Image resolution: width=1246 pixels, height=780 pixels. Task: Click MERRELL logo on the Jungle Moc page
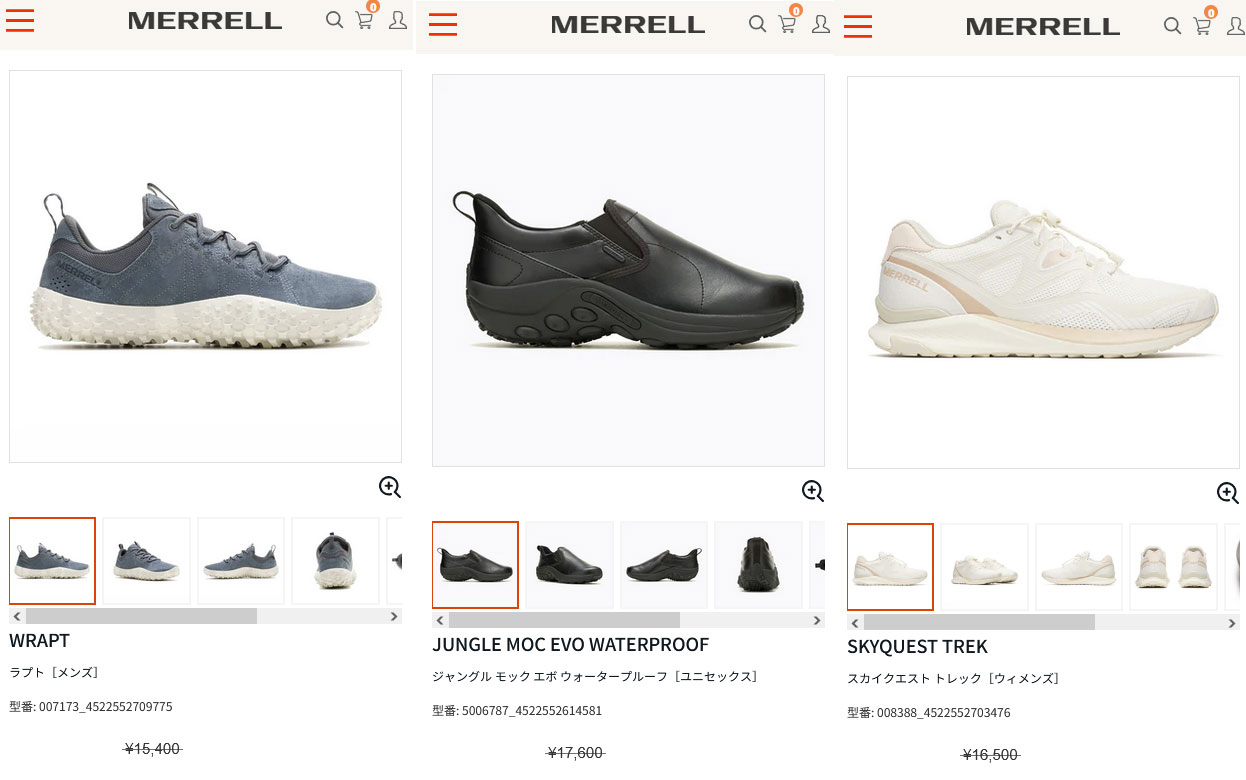[628, 25]
